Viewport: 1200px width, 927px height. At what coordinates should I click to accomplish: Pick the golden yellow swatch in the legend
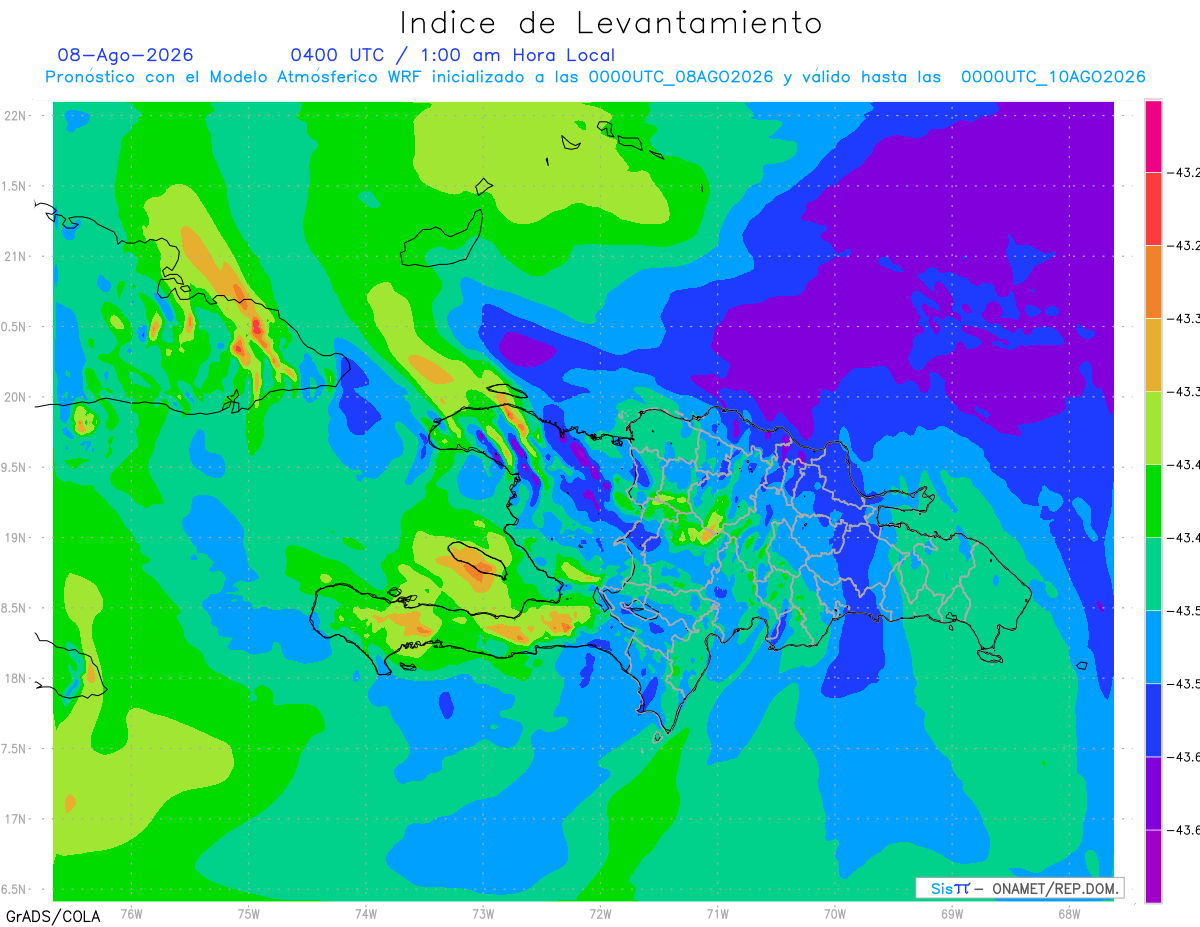pyautogui.click(x=1153, y=355)
